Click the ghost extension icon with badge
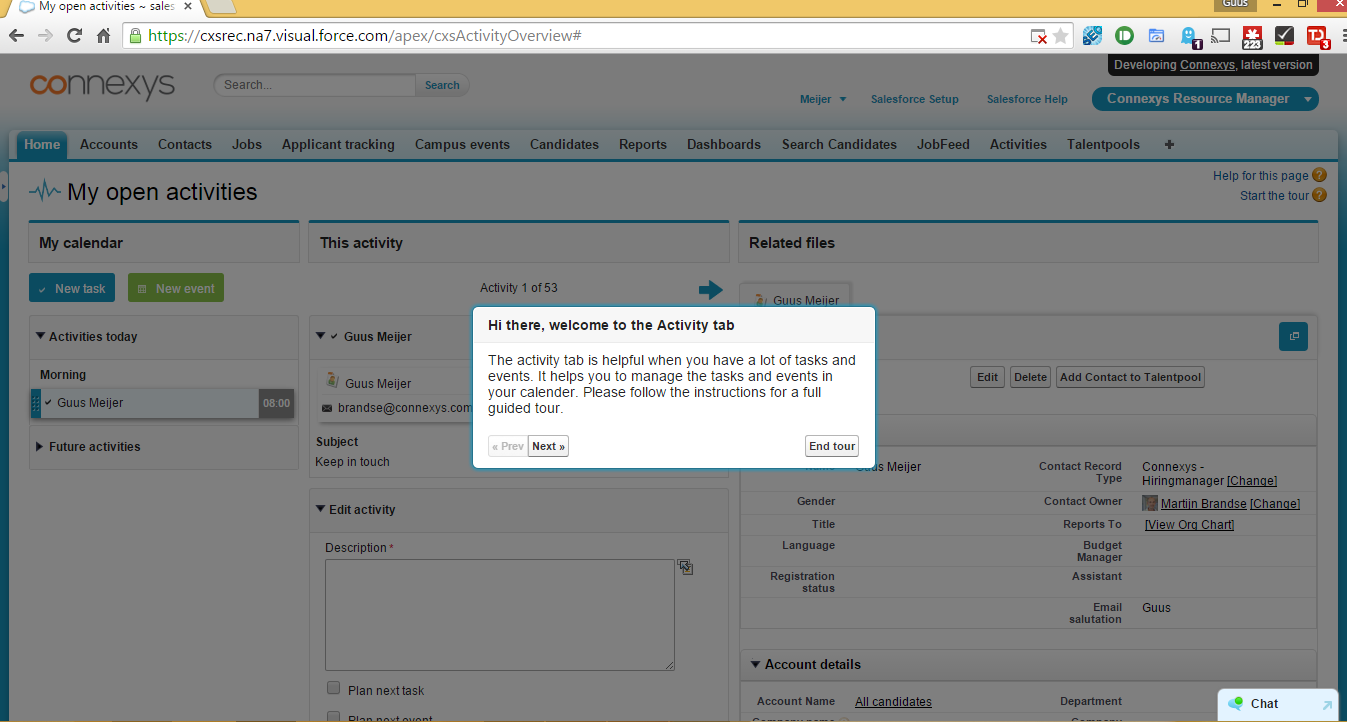This screenshot has width=1347, height=722. pos(1189,37)
